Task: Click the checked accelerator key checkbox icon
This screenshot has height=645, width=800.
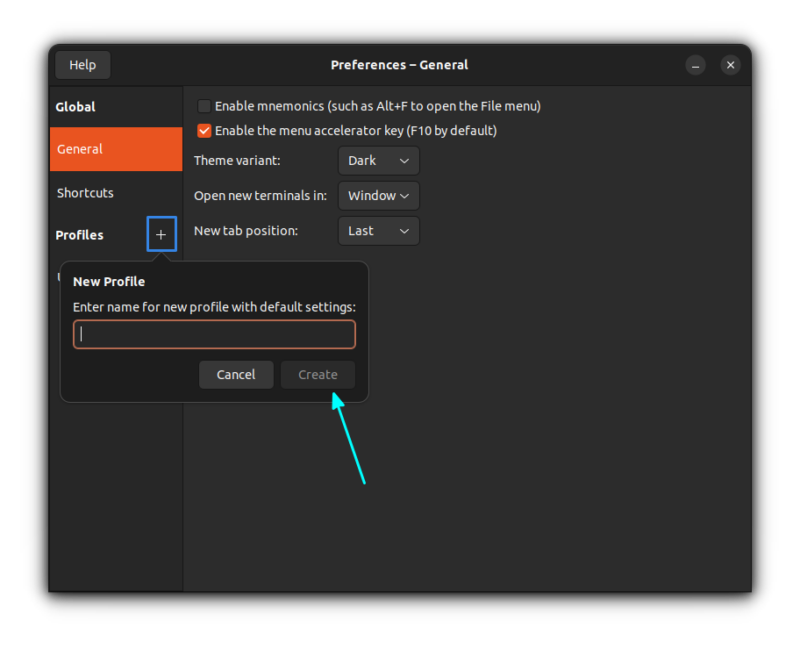Action: [204, 130]
